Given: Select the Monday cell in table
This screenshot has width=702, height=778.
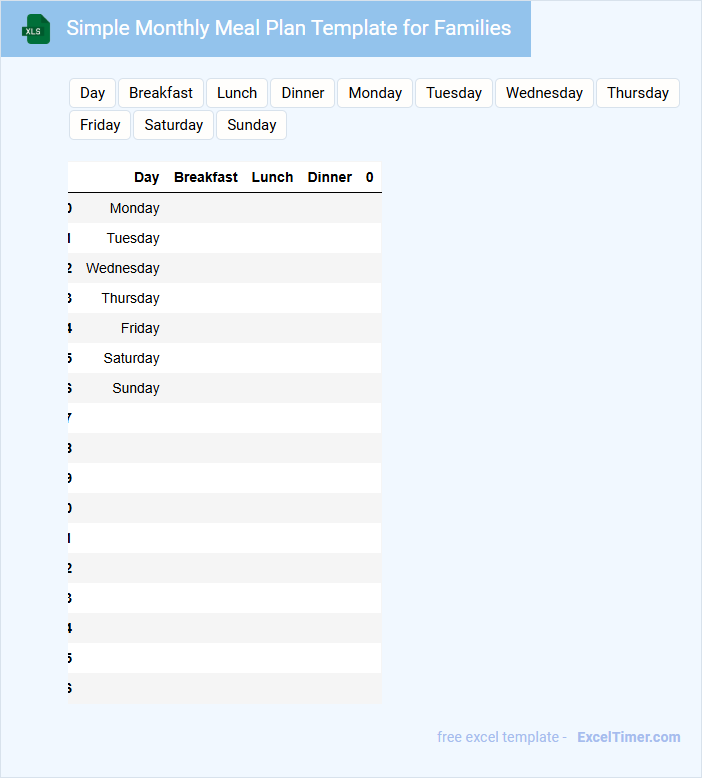Looking at the screenshot, I should point(134,208).
